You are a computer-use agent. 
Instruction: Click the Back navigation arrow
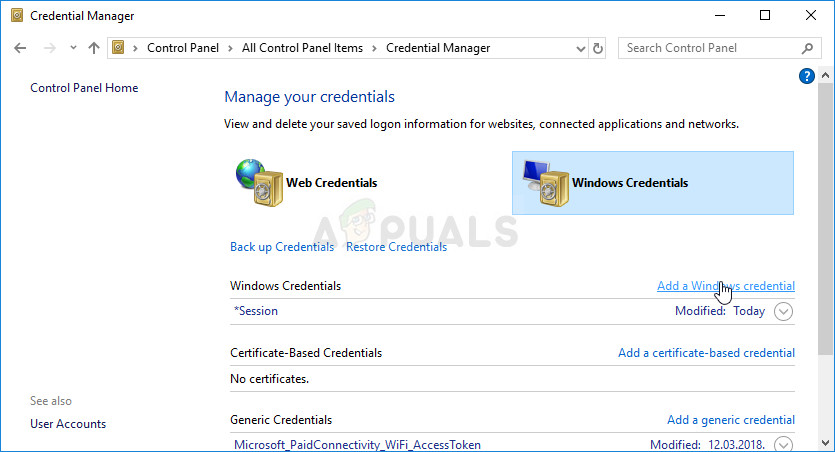pyautogui.click(x=20, y=48)
